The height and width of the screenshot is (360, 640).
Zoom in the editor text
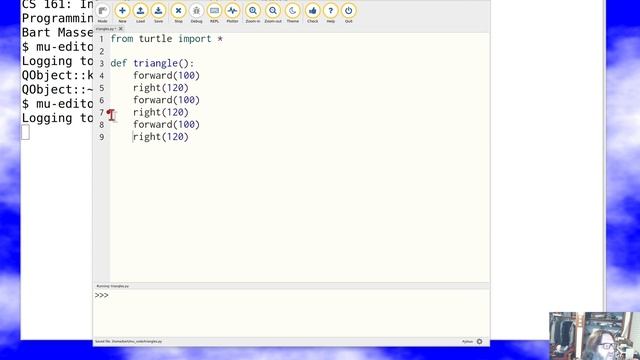(x=253, y=13)
